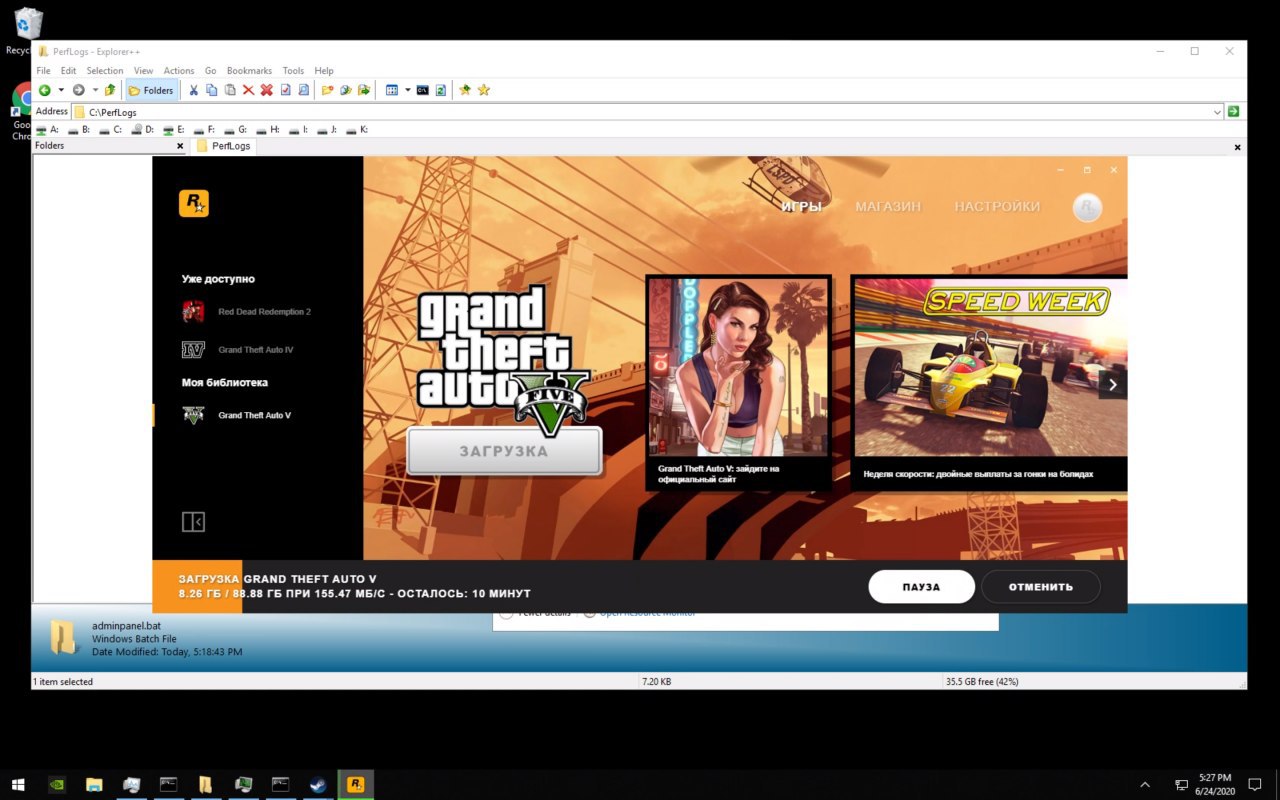Viewport: 1280px width, 800px height.
Task: Select Grand Theft Auto IV in sidebar
Action: click(238, 350)
